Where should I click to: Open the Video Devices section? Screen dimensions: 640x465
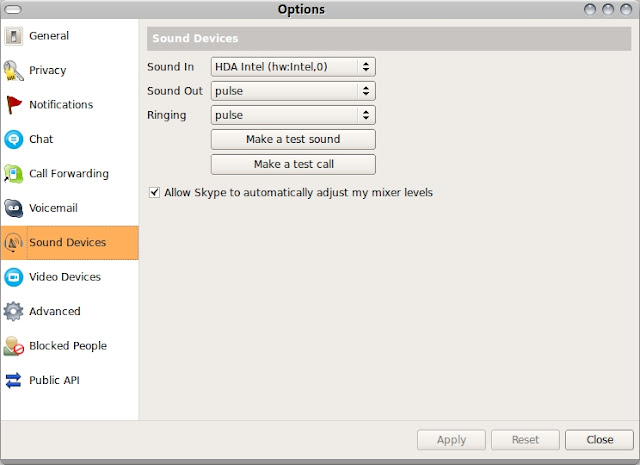click(x=70, y=277)
